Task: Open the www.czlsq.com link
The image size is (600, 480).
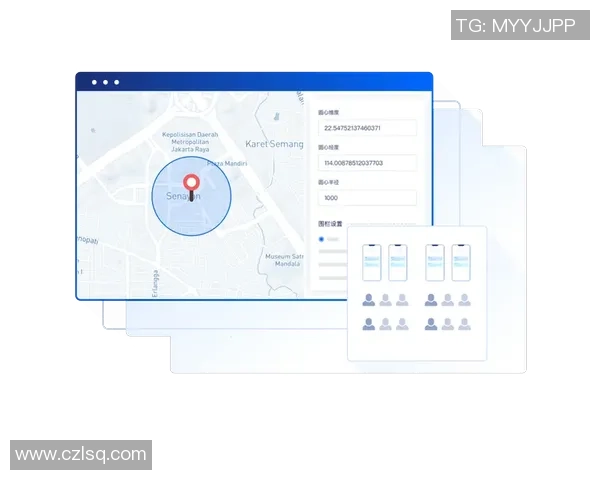Action: pos(81,455)
